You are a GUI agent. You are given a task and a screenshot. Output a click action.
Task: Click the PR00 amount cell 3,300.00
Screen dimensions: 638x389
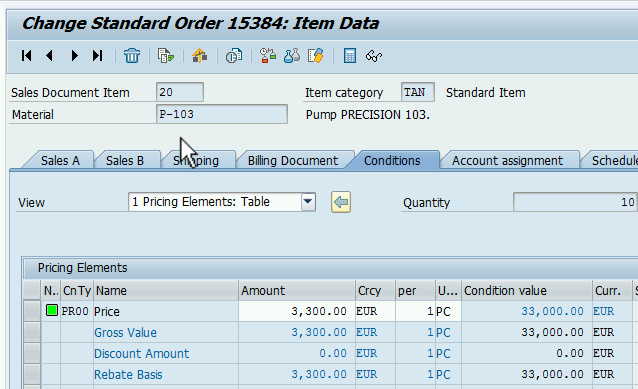click(x=297, y=311)
